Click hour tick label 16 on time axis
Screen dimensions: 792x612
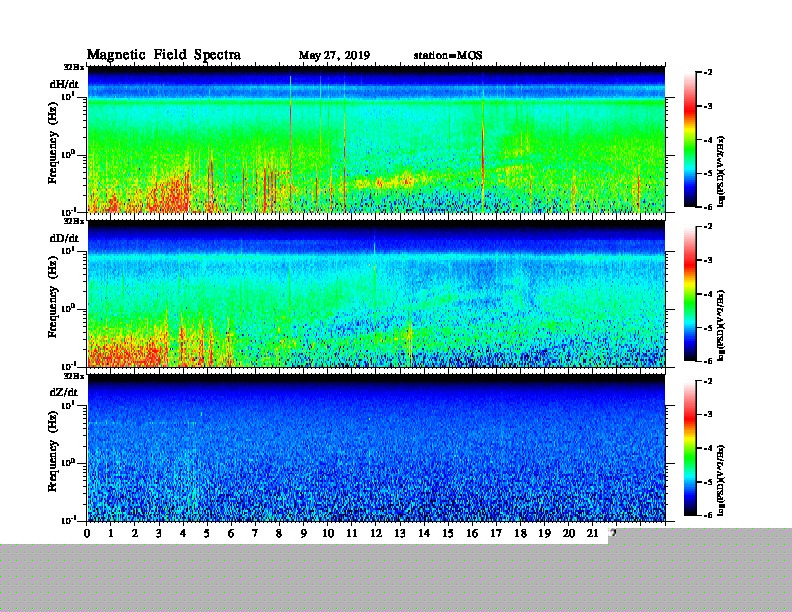click(x=472, y=533)
